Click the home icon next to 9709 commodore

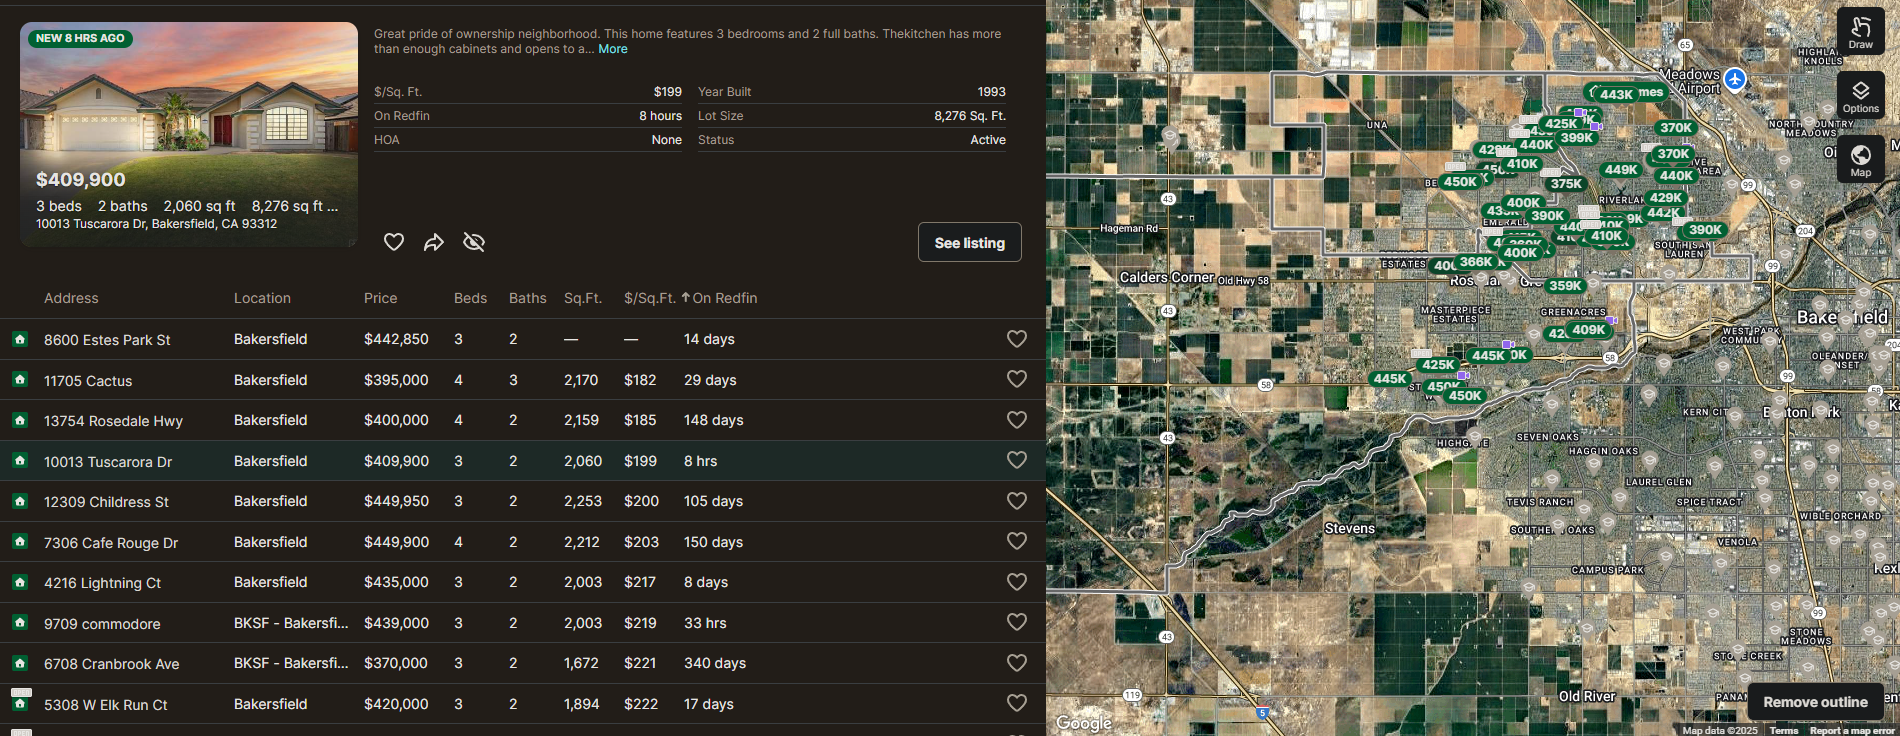point(20,623)
